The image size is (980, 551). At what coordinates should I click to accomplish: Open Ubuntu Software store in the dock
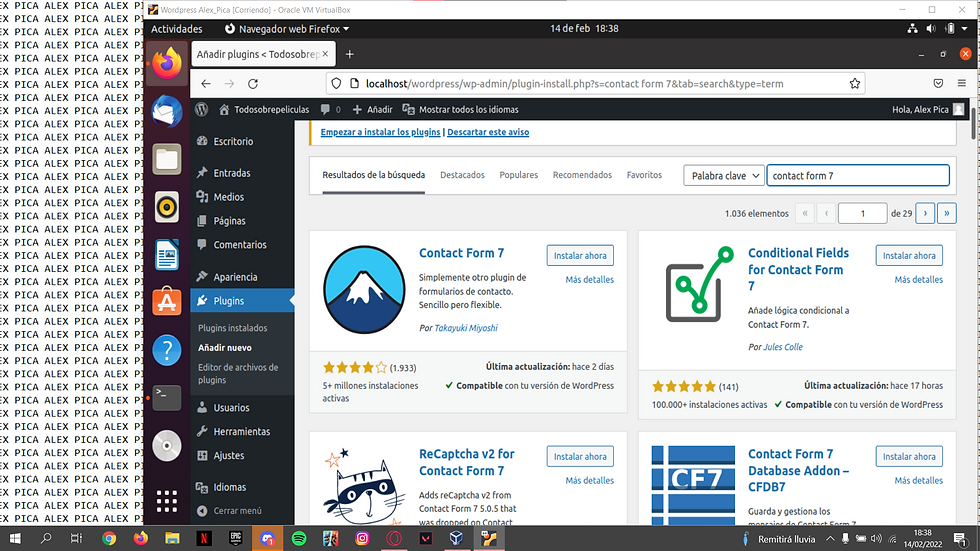coord(167,302)
